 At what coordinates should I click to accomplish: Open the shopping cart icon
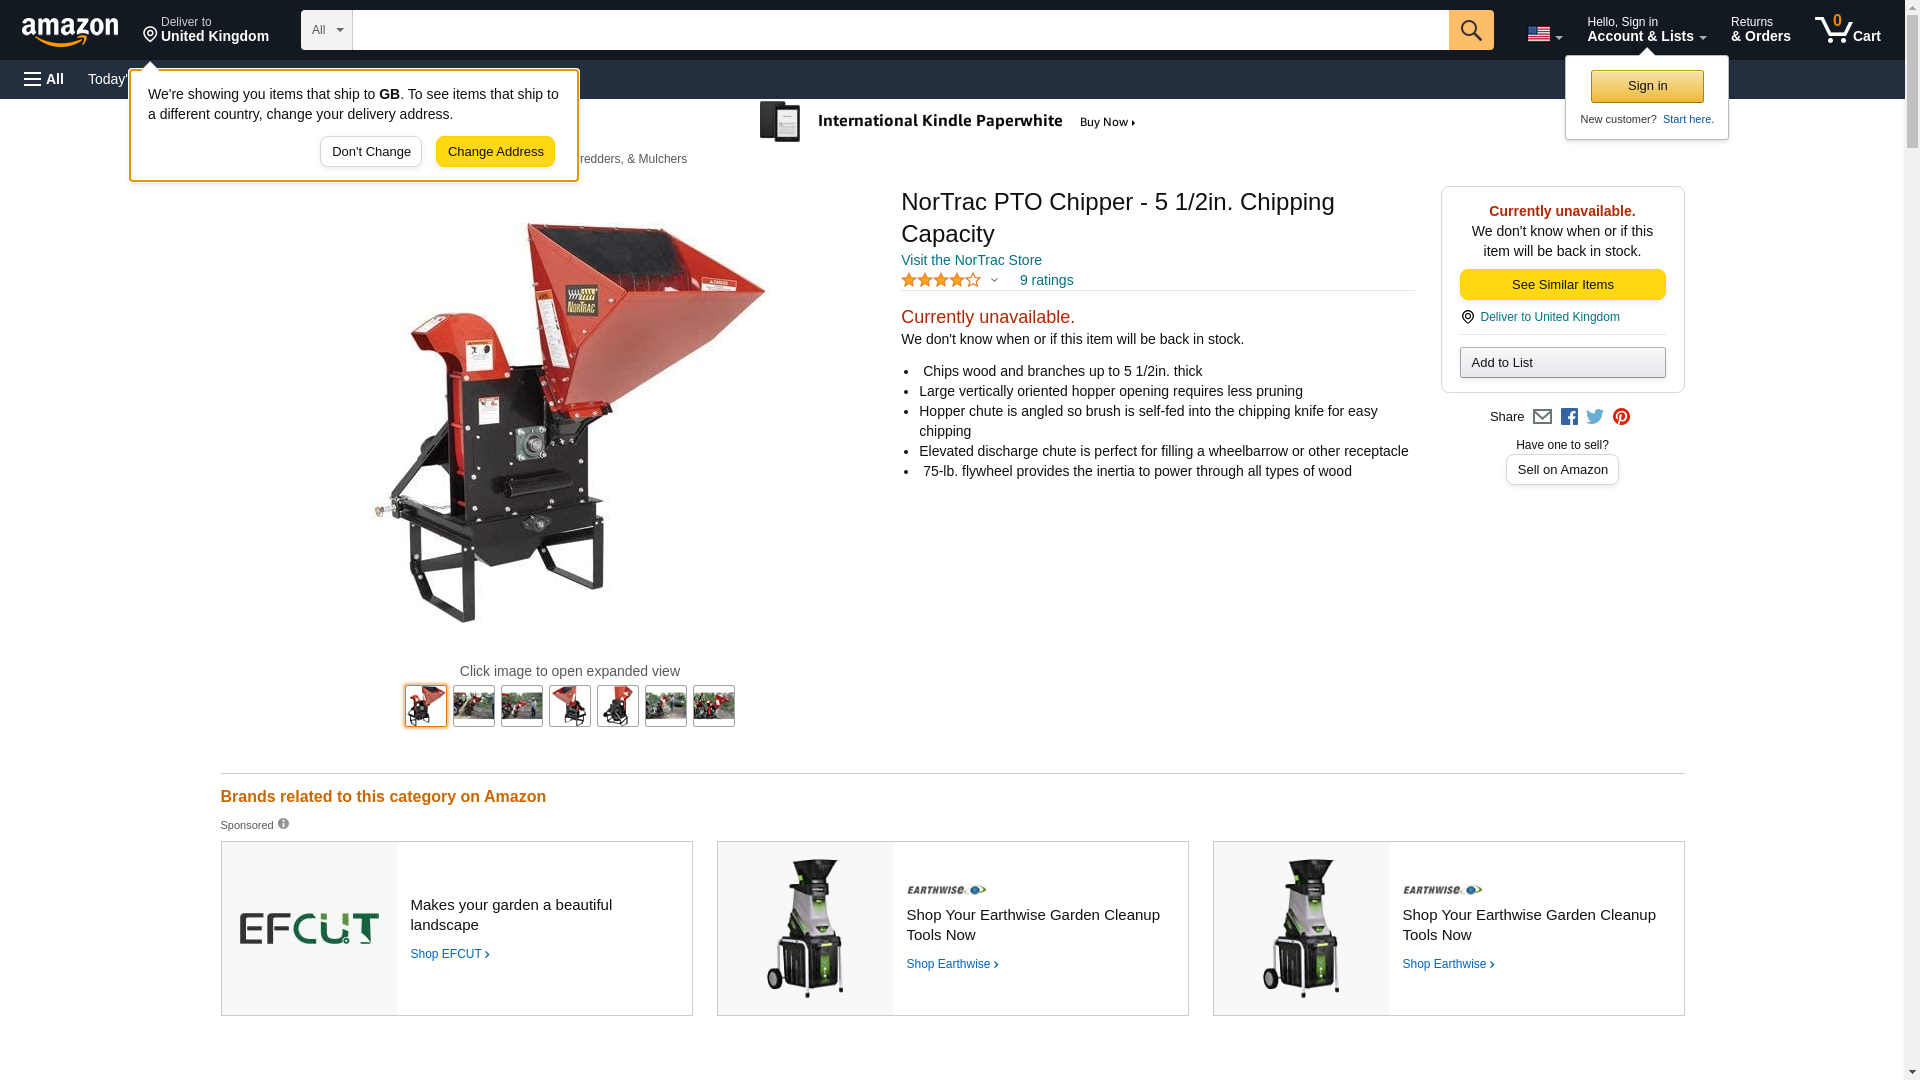tap(1848, 29)
